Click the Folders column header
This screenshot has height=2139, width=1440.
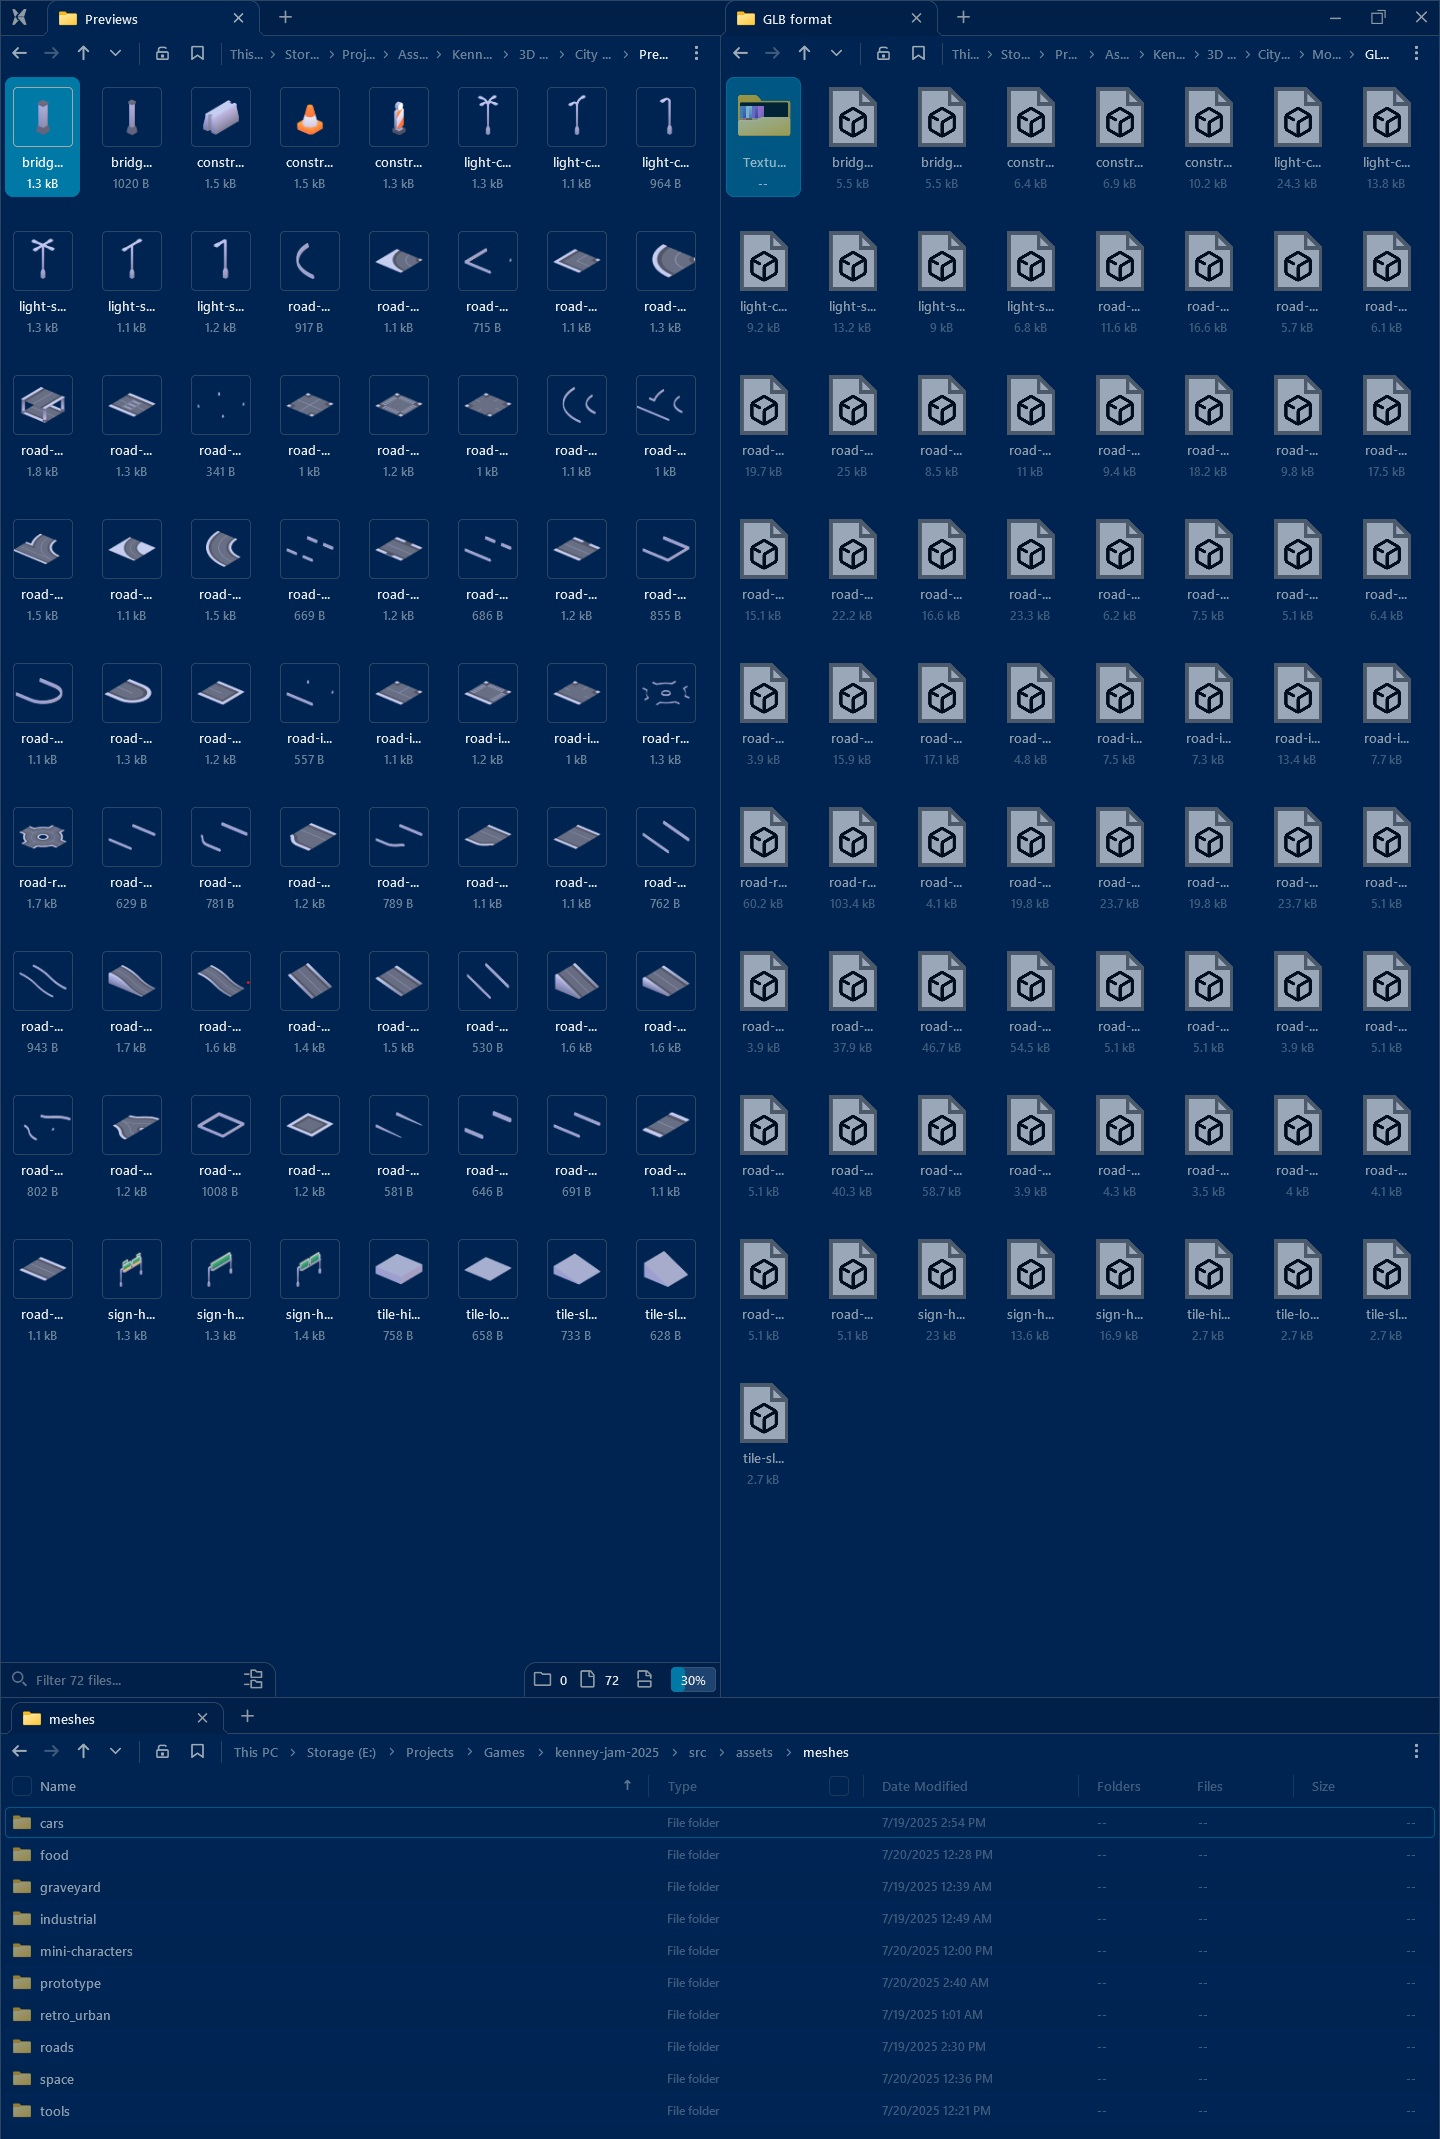[1119, 1786]
